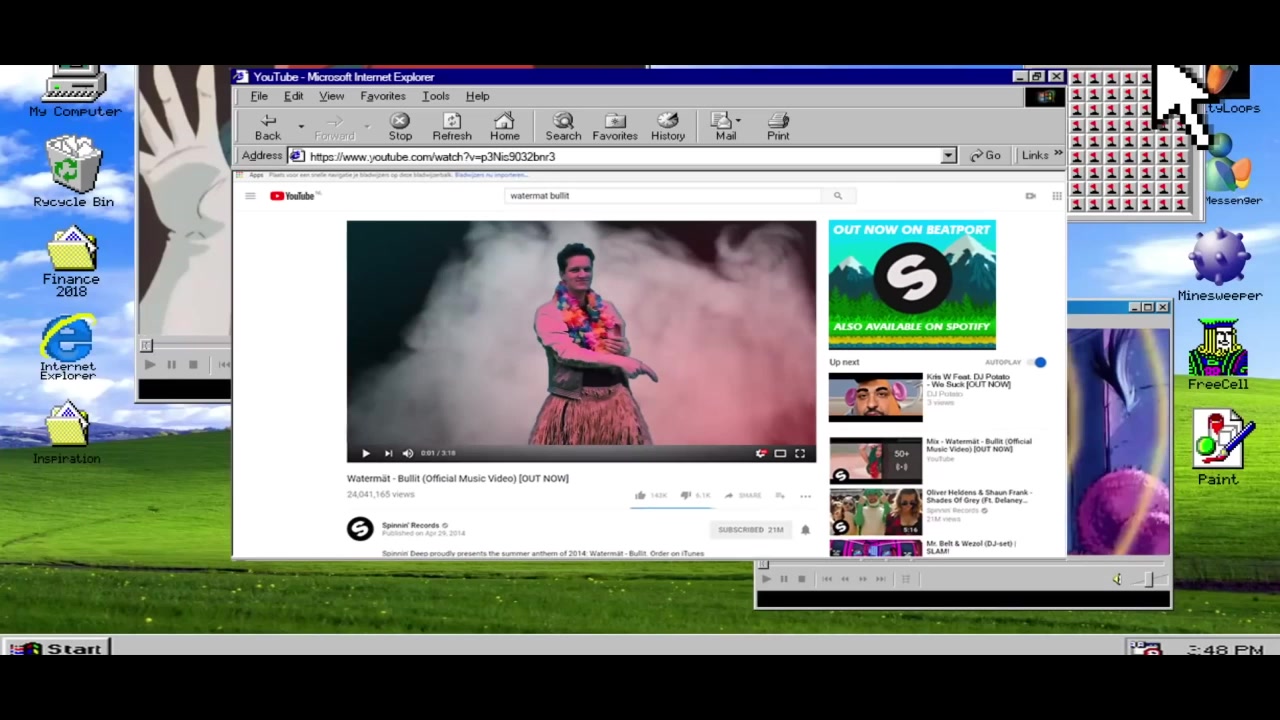This screenshot has width=1280, height=720.
Task: Open the YouTube player settings gear
Action: tap(761, 454)
